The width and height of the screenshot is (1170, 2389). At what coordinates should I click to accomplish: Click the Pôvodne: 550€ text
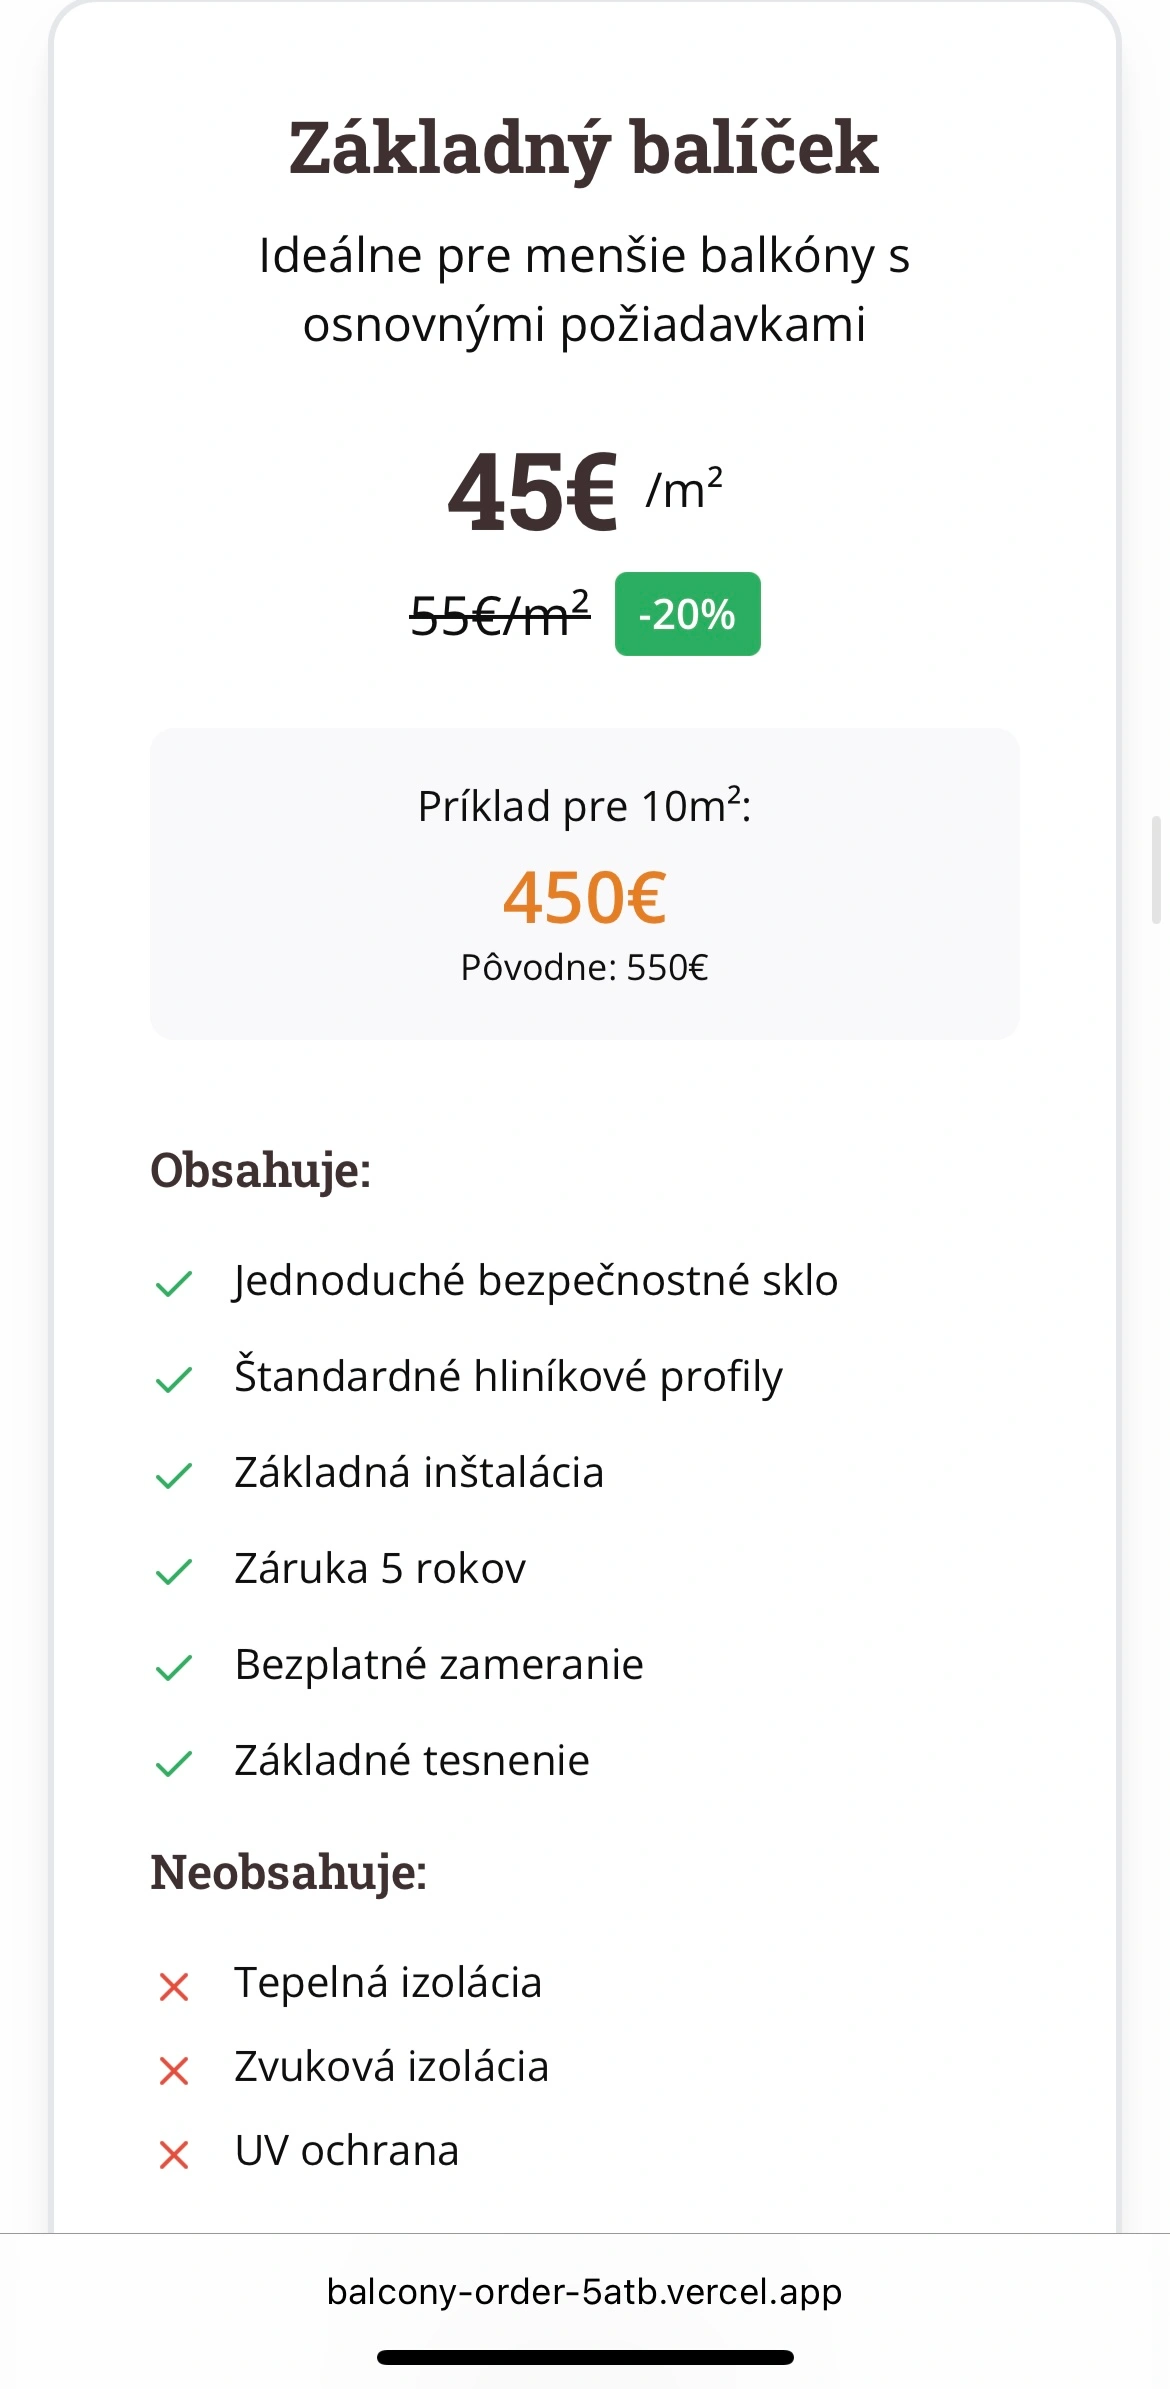tap(584, 968)
